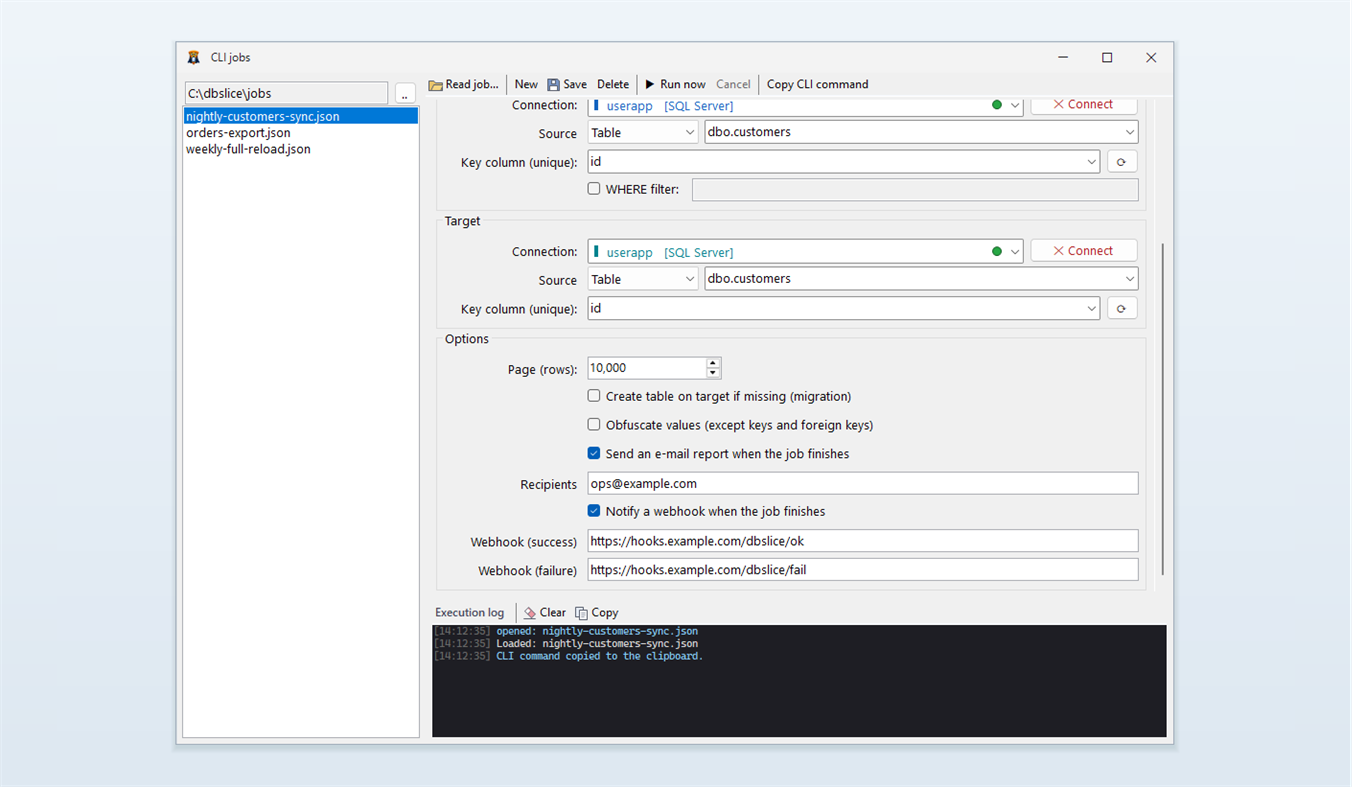Select nightly-customers-sync.json in the job list
Viewport: 1352px width, 787px height.
(300, 116)
